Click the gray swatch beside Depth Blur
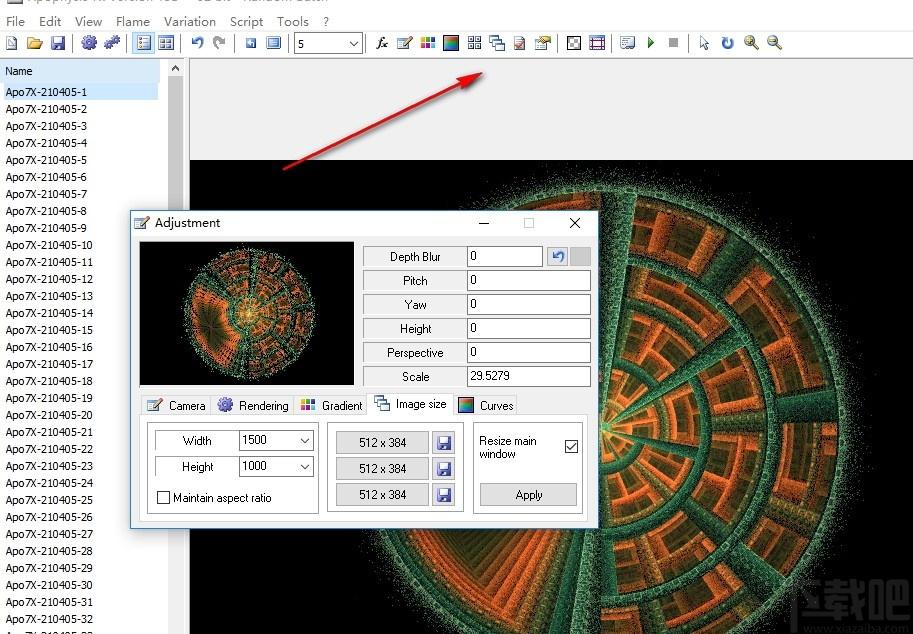 580,257
